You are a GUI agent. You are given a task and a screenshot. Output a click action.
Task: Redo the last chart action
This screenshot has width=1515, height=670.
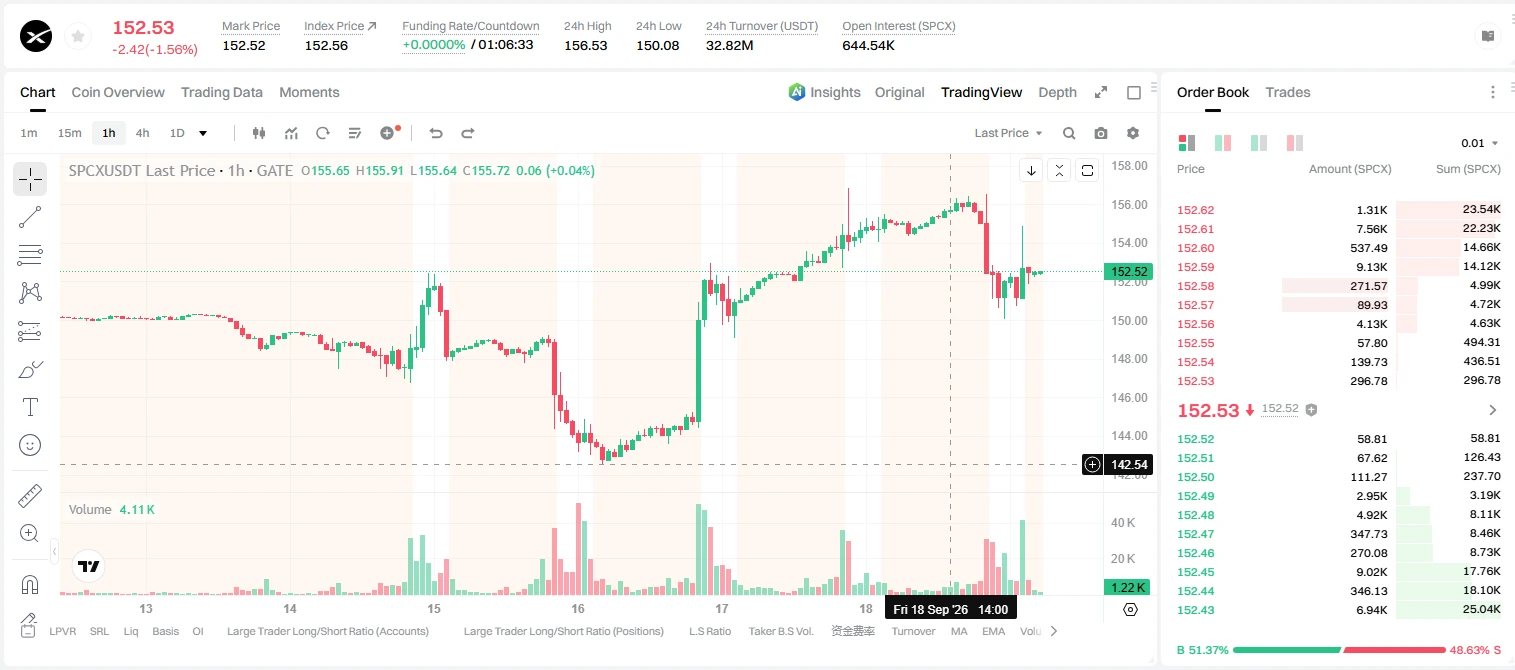[x=467, y=133]
